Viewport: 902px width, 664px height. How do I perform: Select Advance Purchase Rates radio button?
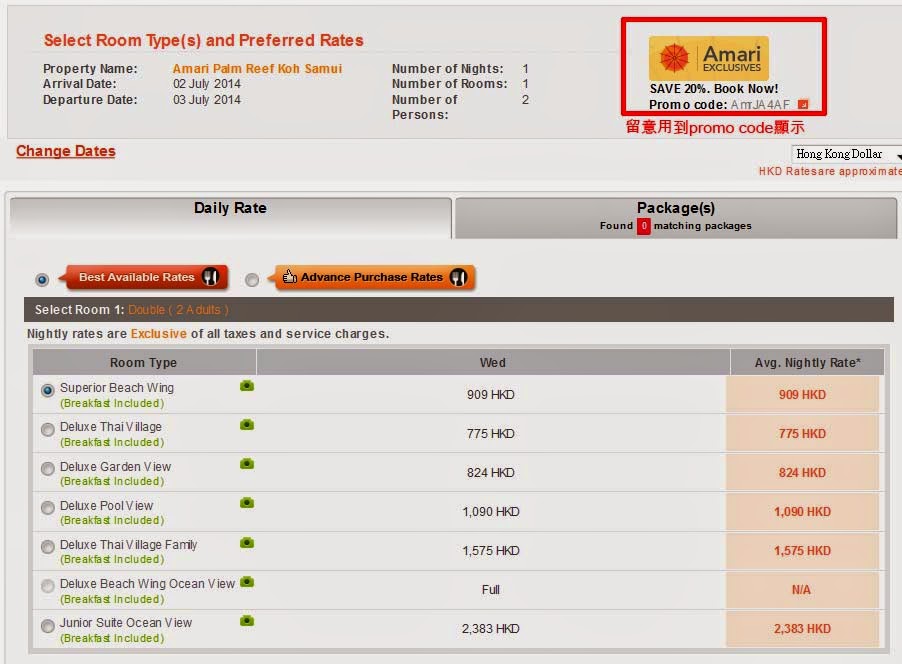tap(252, 280)
